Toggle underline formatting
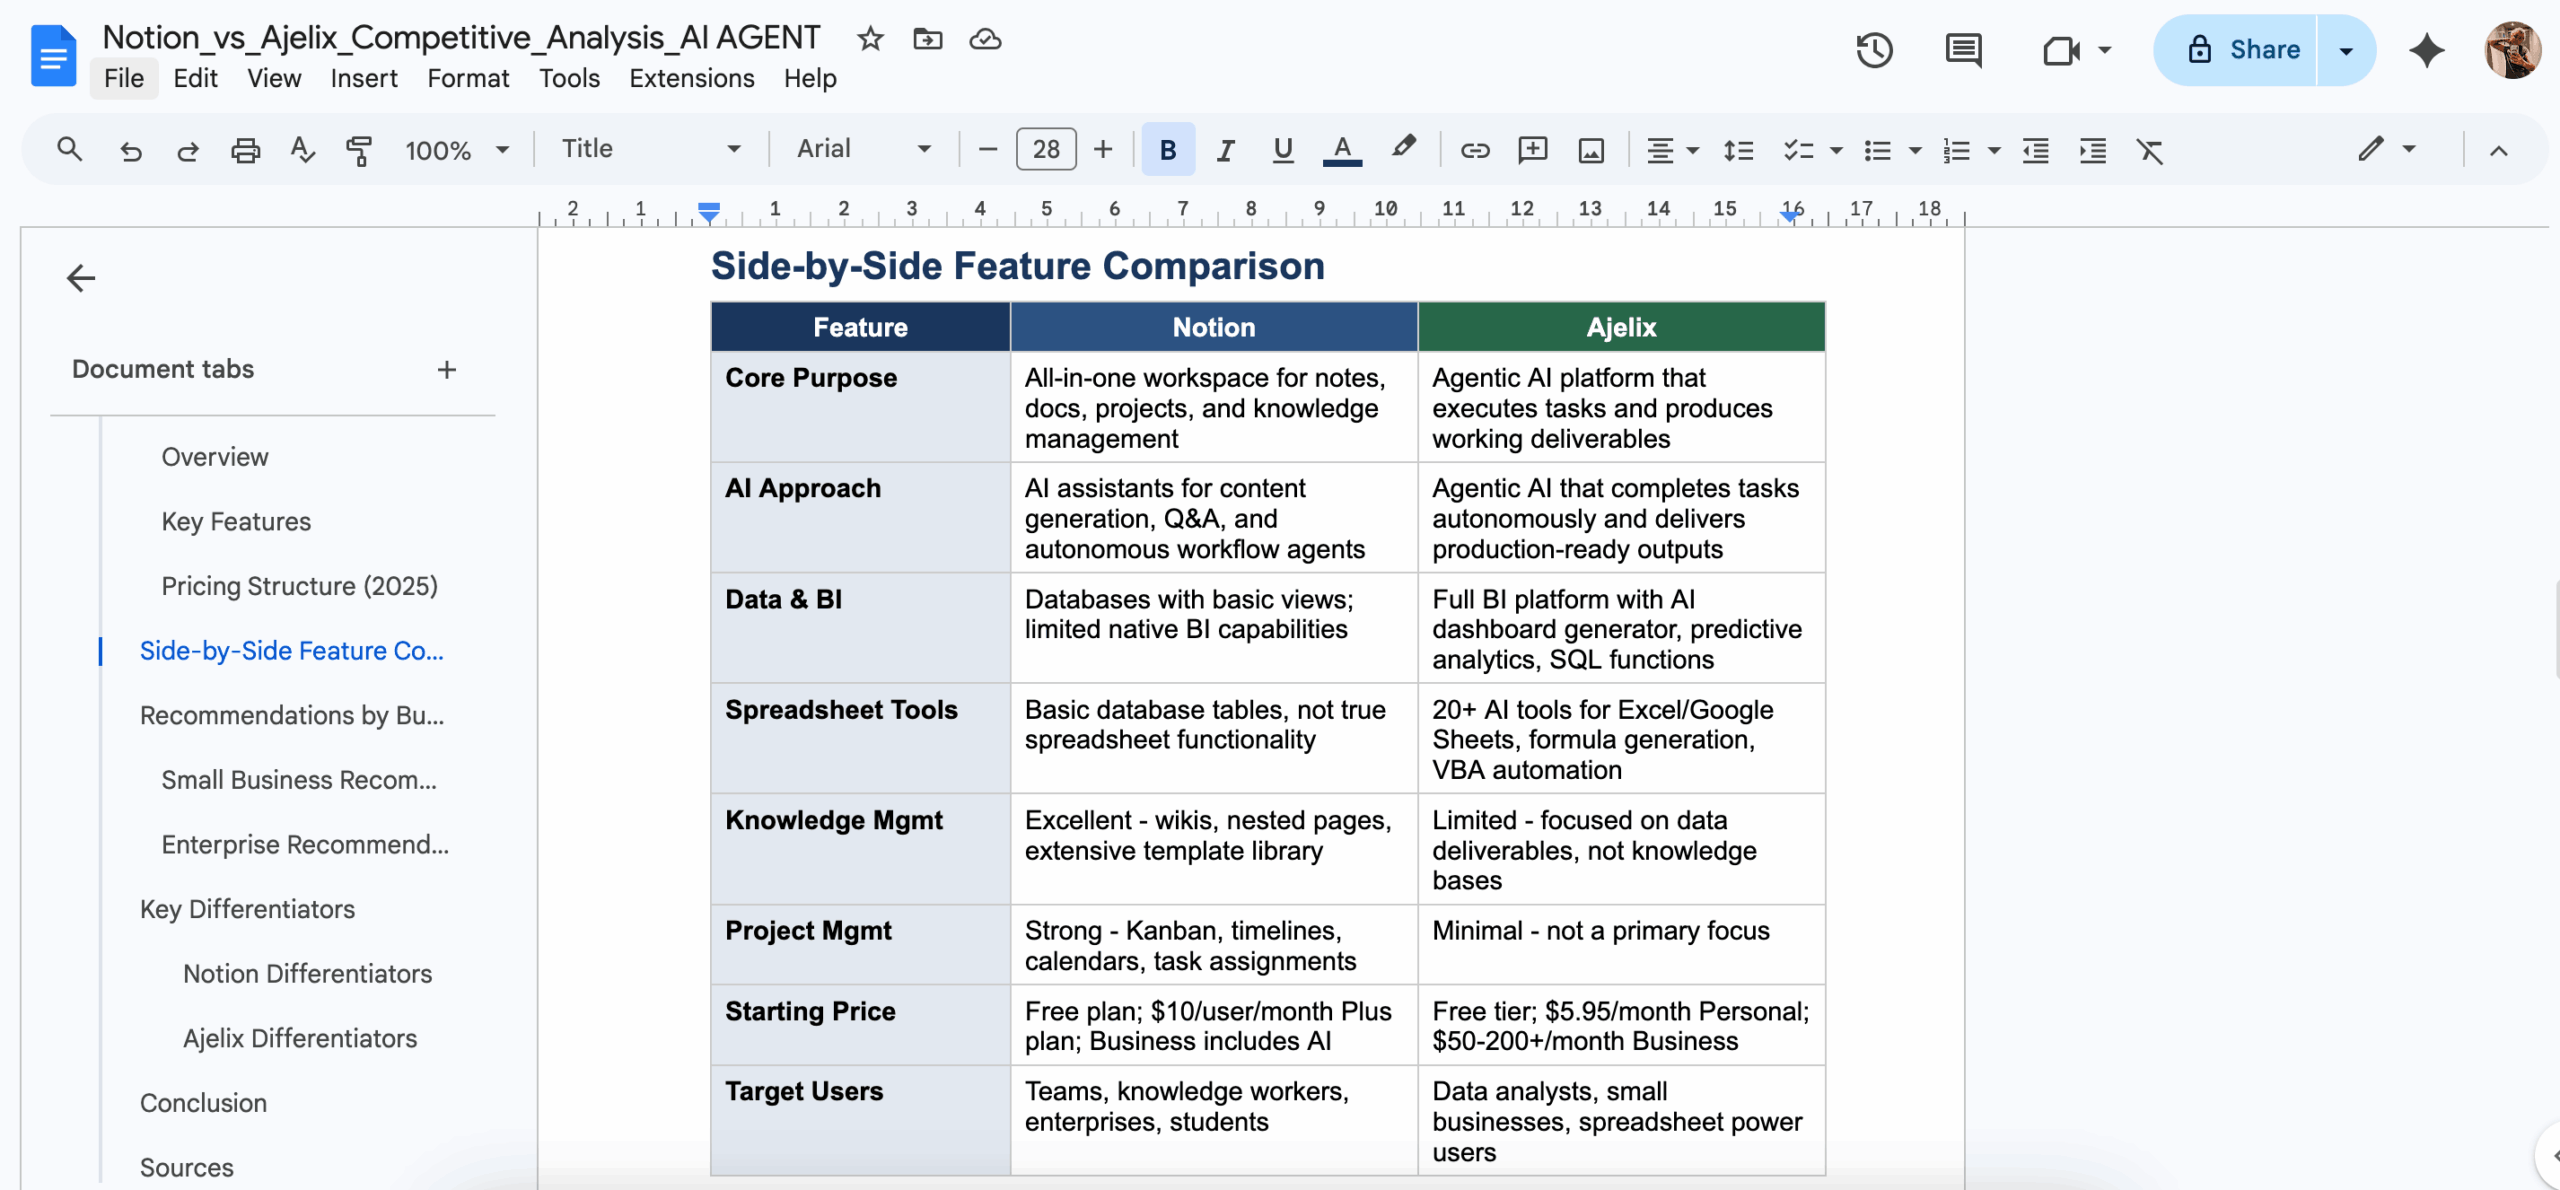 coord(1282,150)
